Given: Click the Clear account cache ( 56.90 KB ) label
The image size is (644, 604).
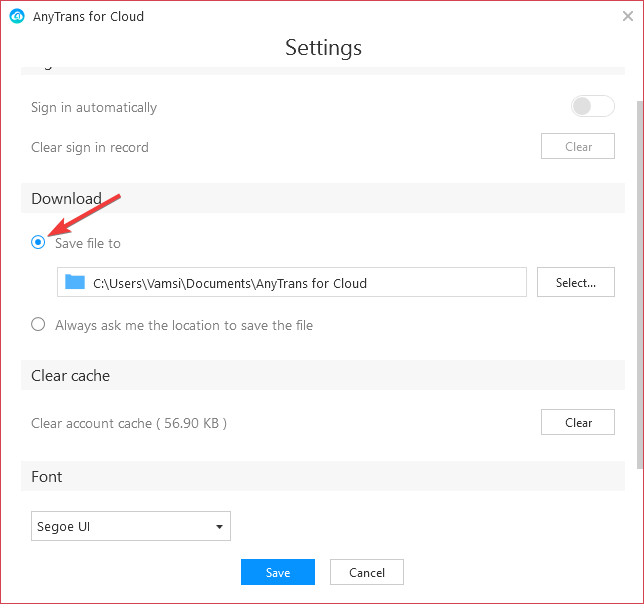Looking at the screenshot, I should click(129, 423).
